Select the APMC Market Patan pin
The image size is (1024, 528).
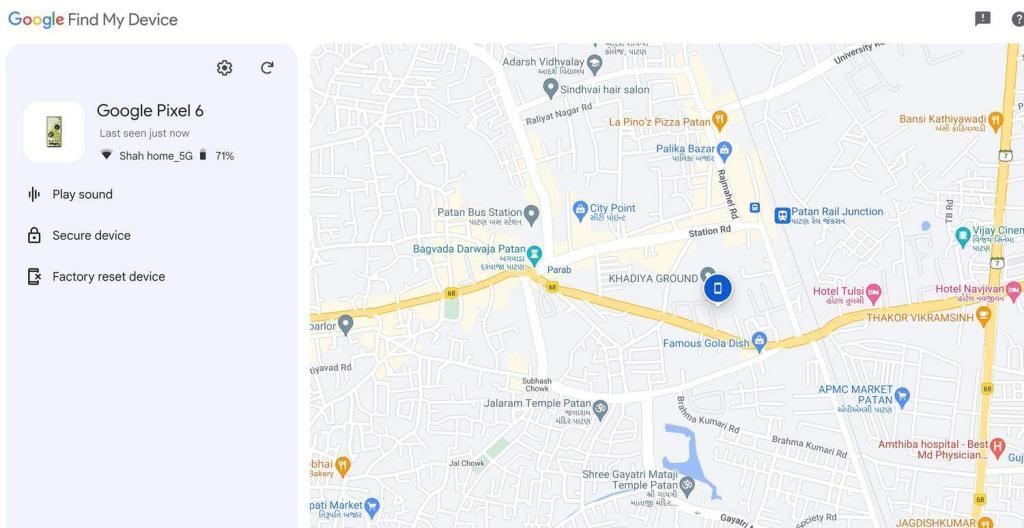pyautogui.click(x=902, y=395)
